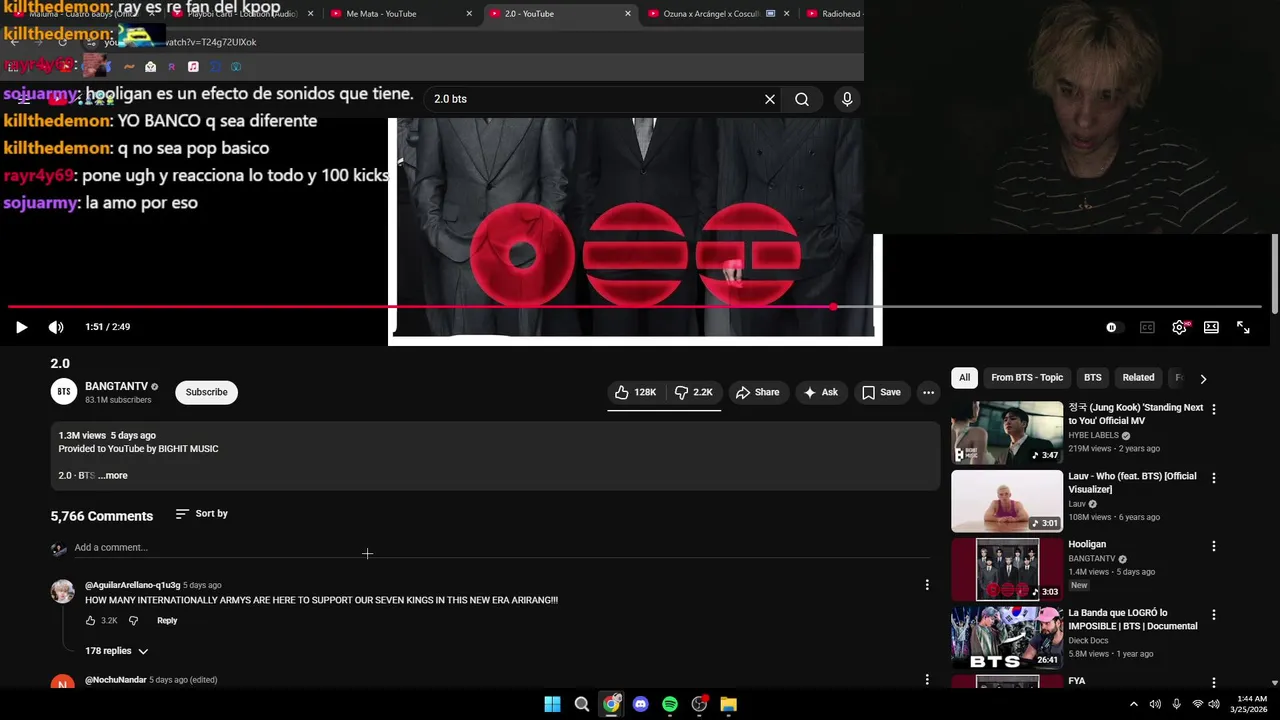Open options for 'Standing Next to You' video
This screenshot has width=1280, height=720.
[x=1214, y=410]
